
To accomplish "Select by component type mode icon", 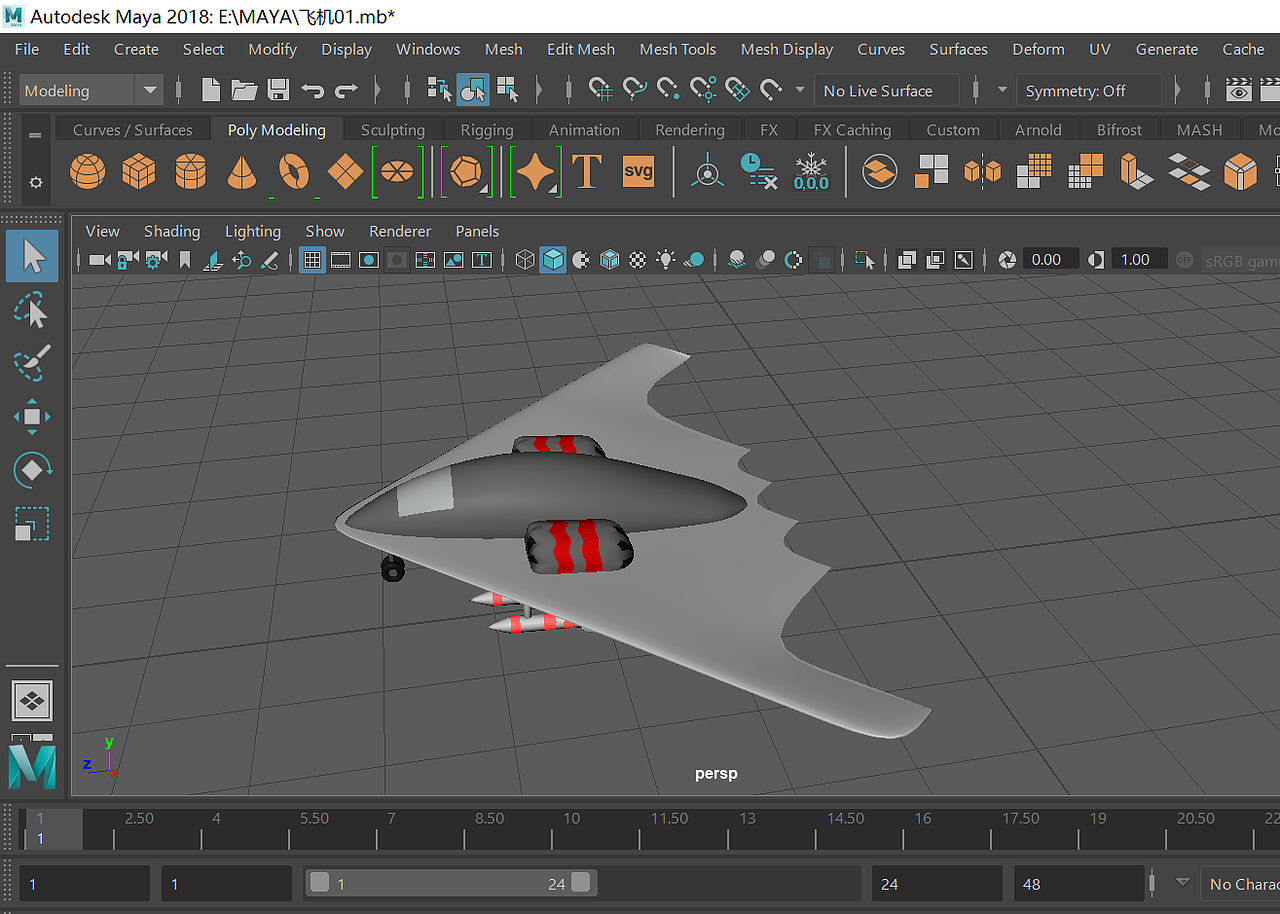I will [508, 89].
